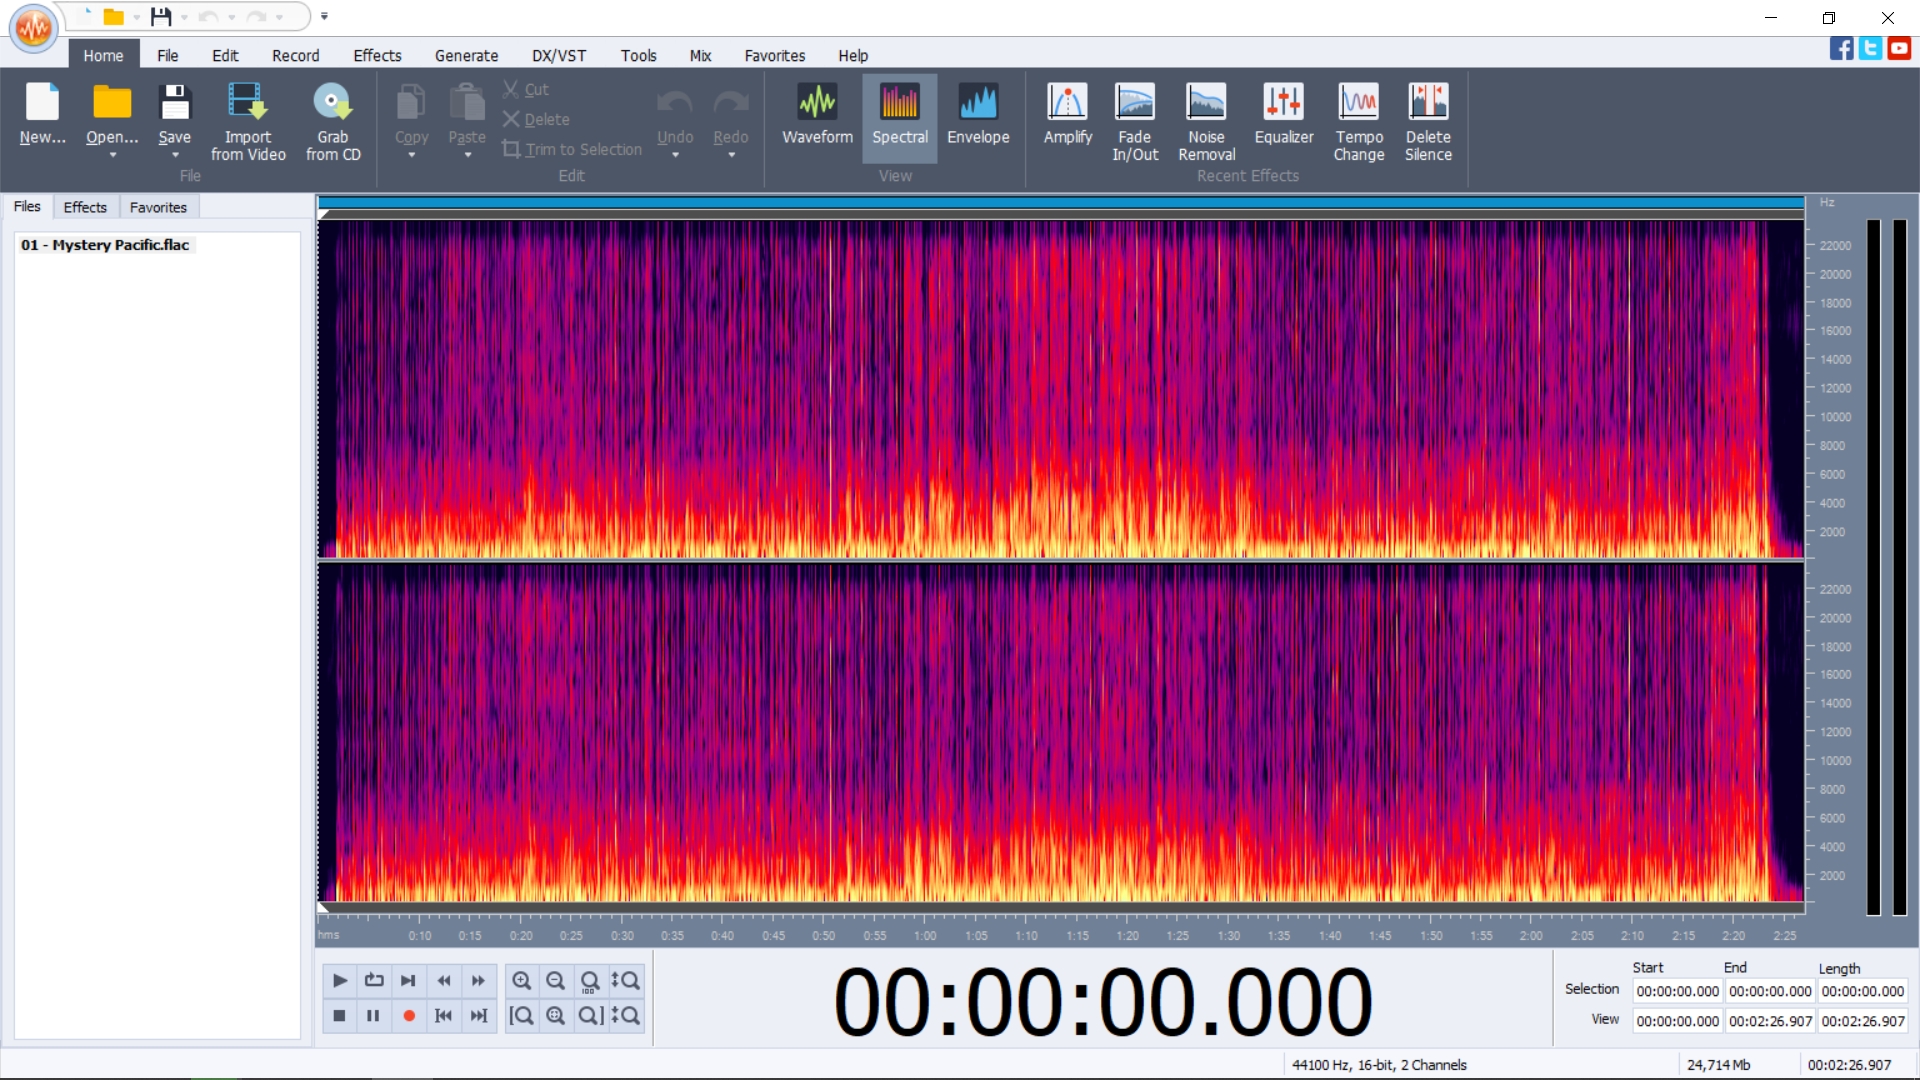Start playback of the audio
The width and height of the screenshot is (1920, 1080).
click(339, 981)
